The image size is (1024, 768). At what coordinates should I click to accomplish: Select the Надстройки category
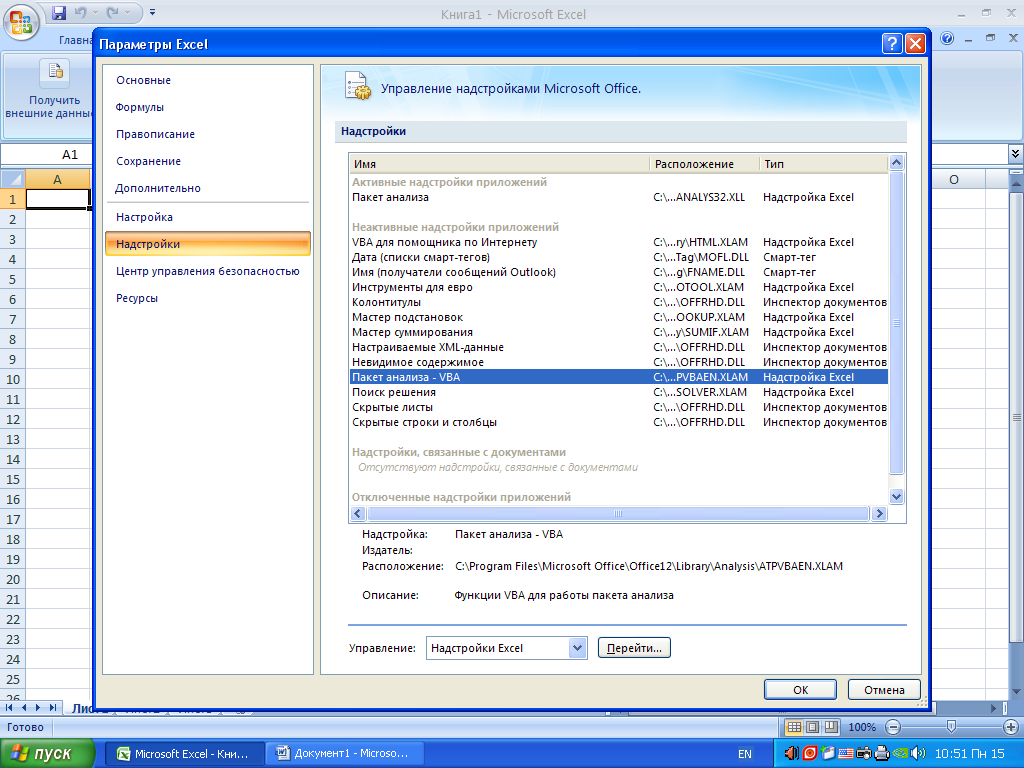click(208, 244)
